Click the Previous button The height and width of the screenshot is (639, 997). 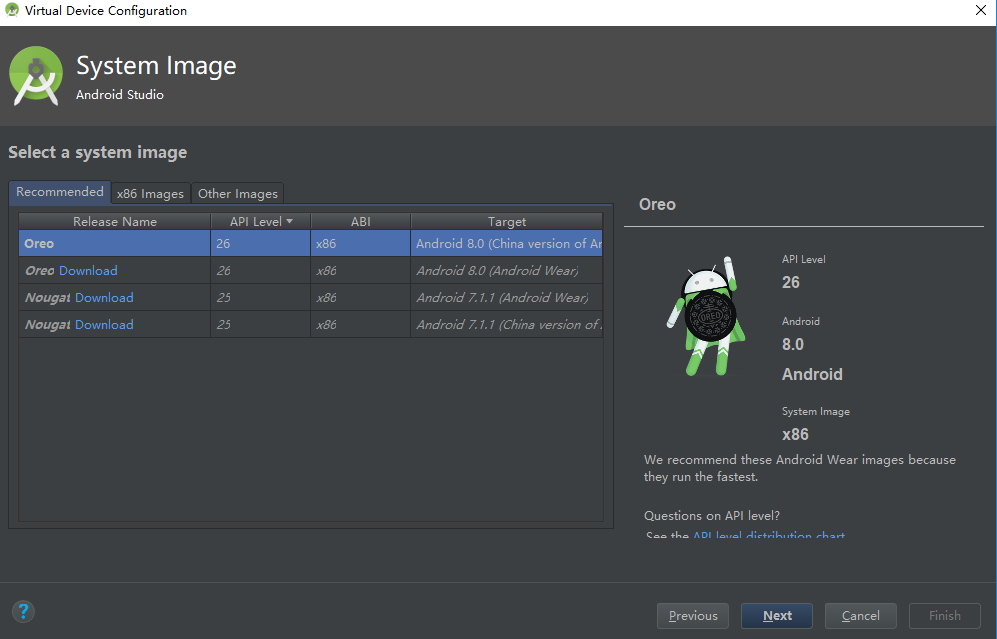[692, 615]
